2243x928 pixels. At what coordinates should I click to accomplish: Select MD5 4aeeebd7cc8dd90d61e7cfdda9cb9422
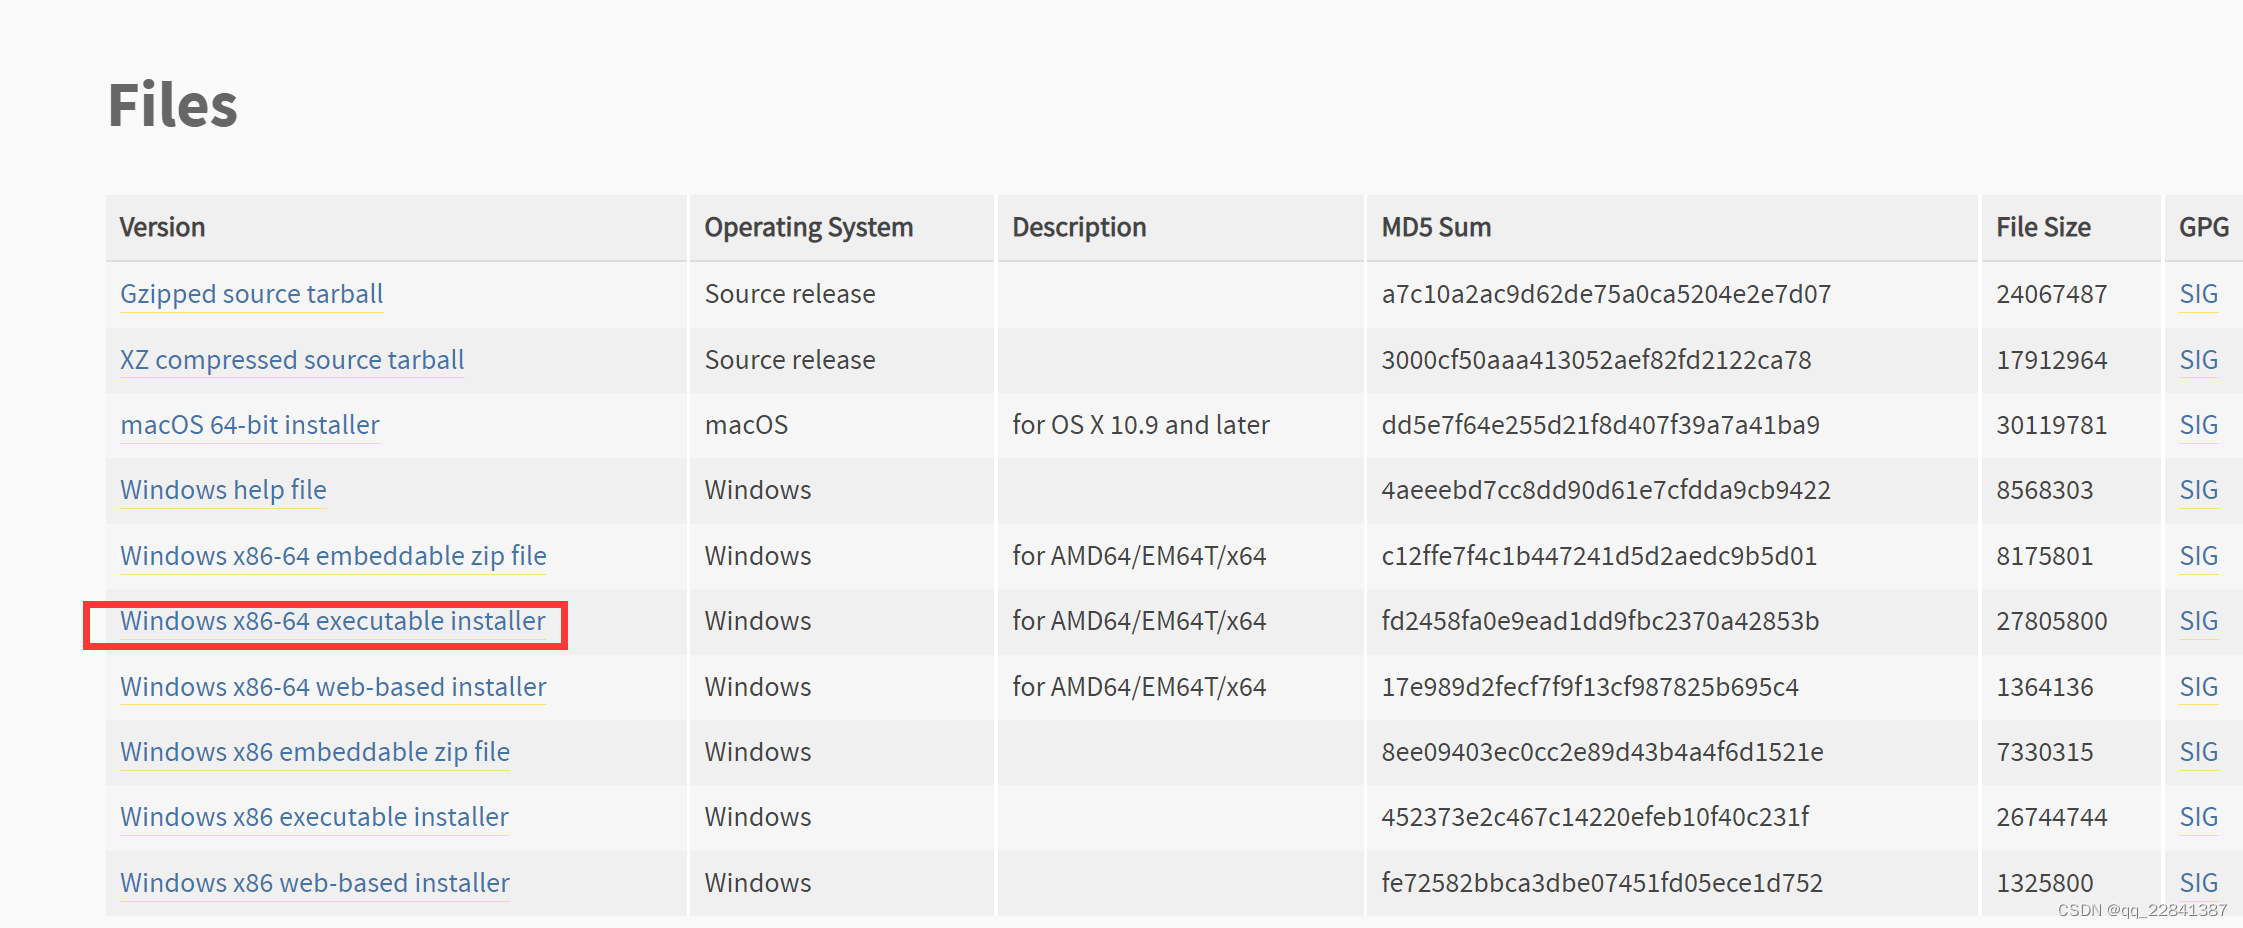[x=1606, y=490]
